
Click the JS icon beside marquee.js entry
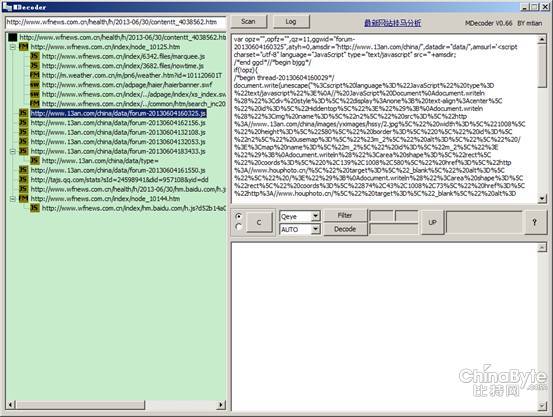[35, 56]
